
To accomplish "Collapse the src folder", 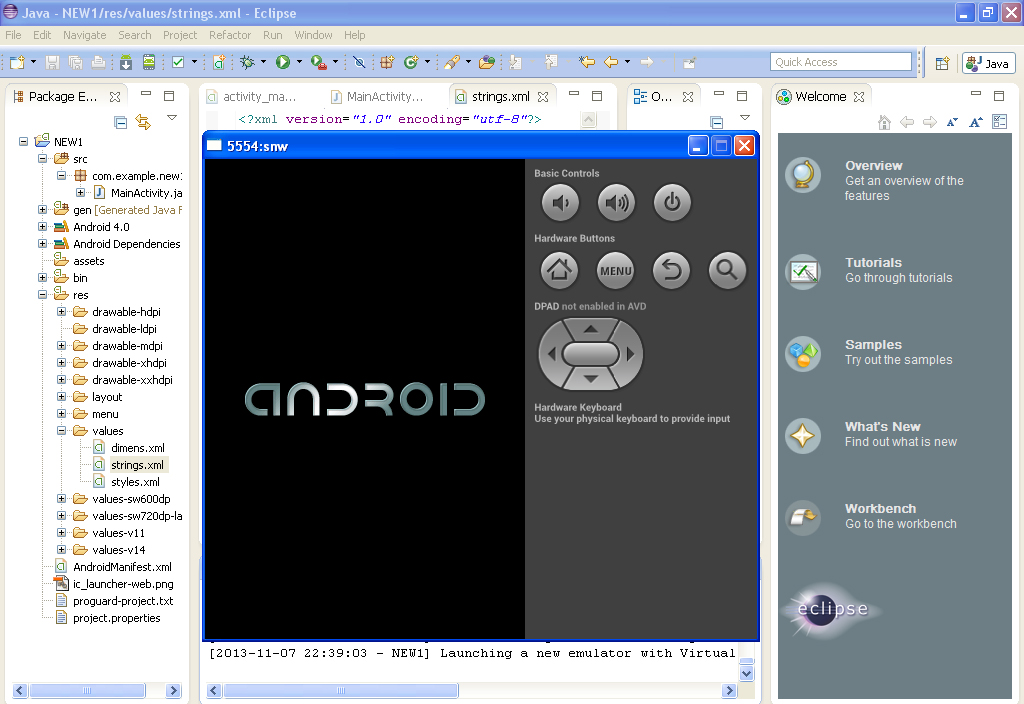I will click(x=42, y=158).
